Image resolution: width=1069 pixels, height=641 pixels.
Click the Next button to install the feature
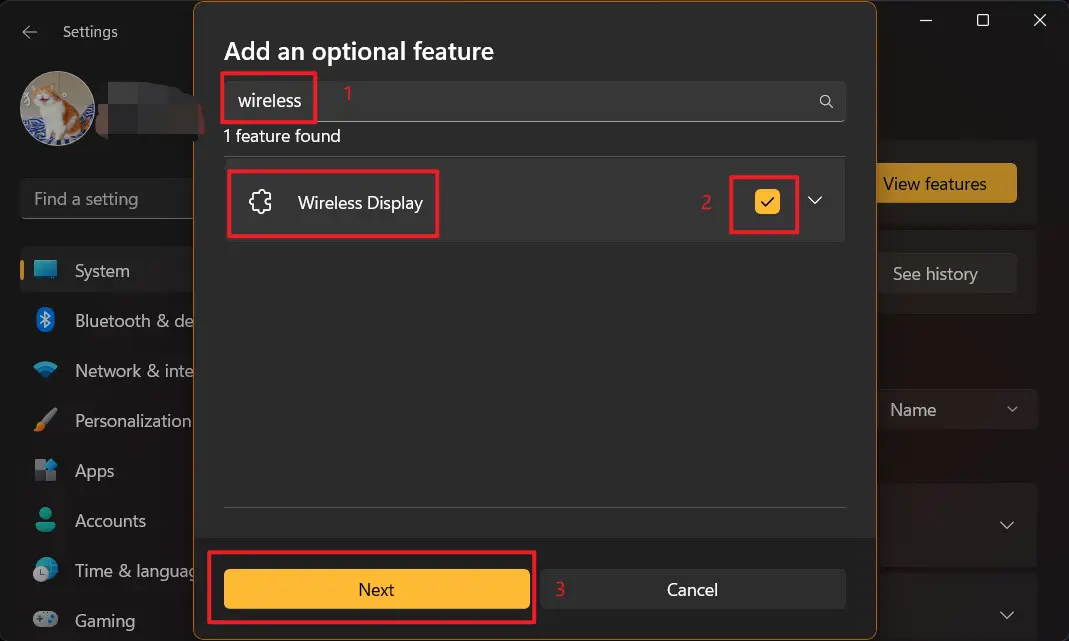376,589
